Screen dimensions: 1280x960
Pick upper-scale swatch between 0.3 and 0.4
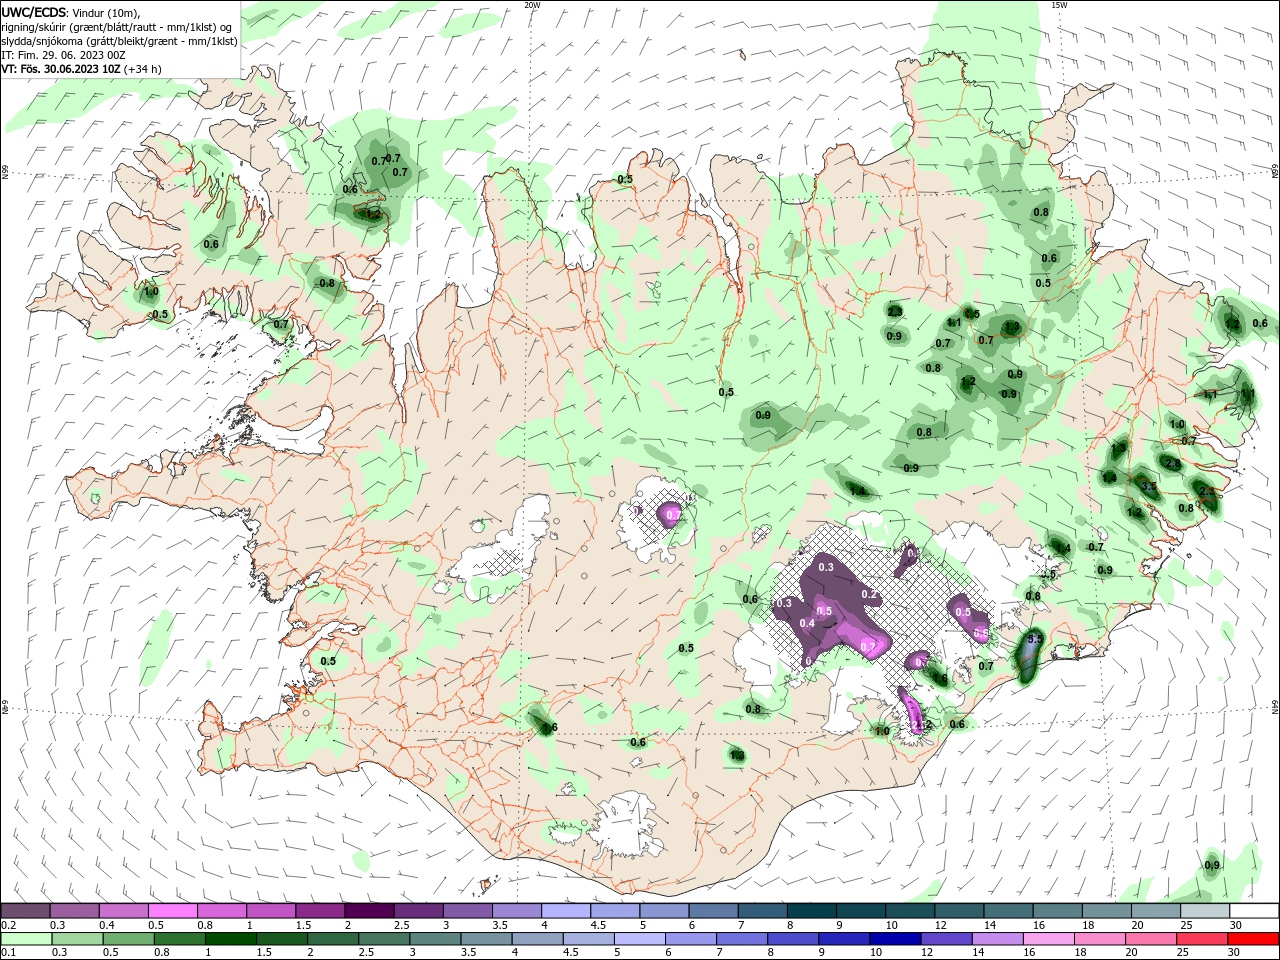tap(74, 910)
